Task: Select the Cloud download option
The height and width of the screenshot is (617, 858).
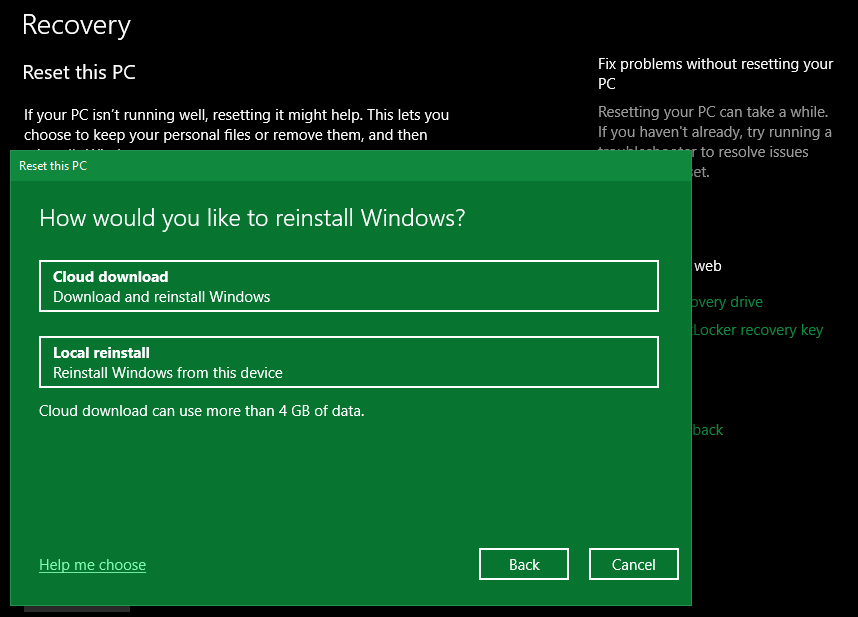Action: [348, 285]
